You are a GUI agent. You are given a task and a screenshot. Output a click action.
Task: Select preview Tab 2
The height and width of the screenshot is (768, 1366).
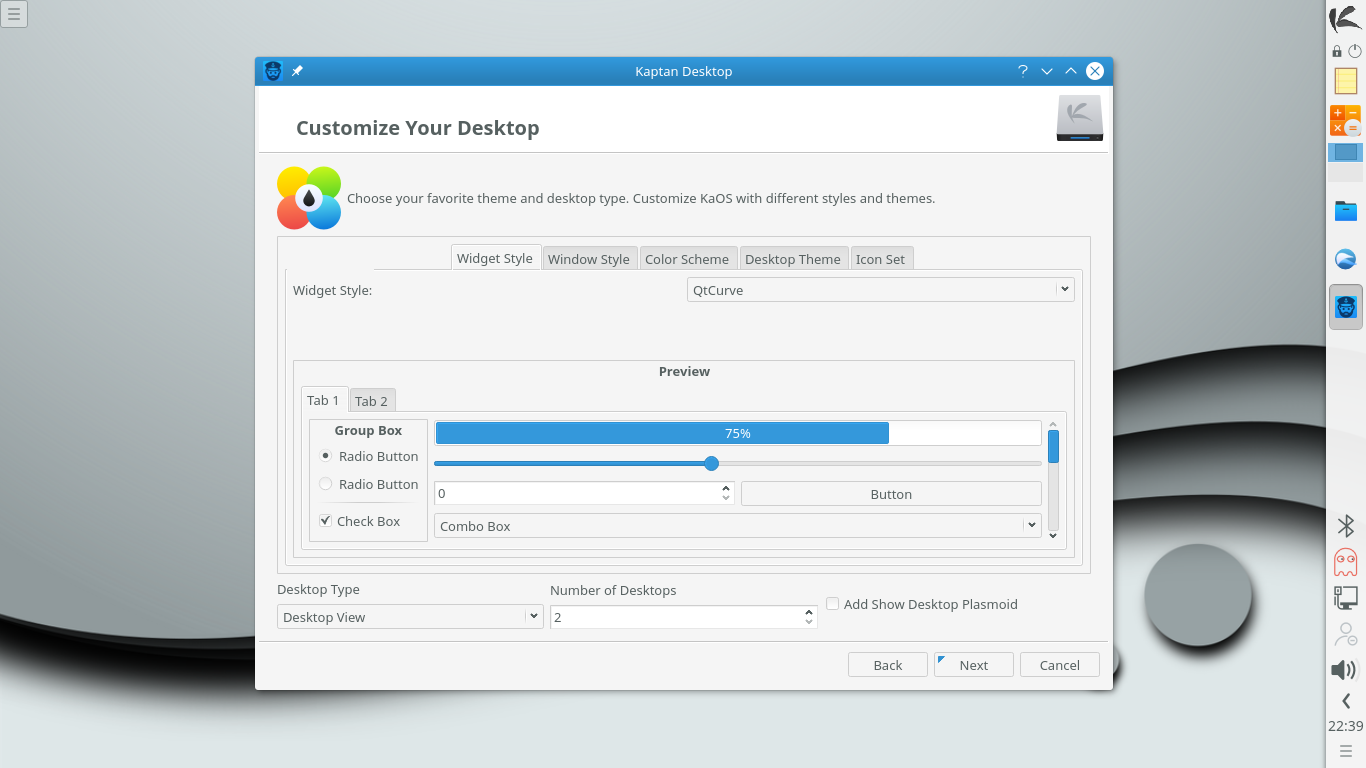371,401
